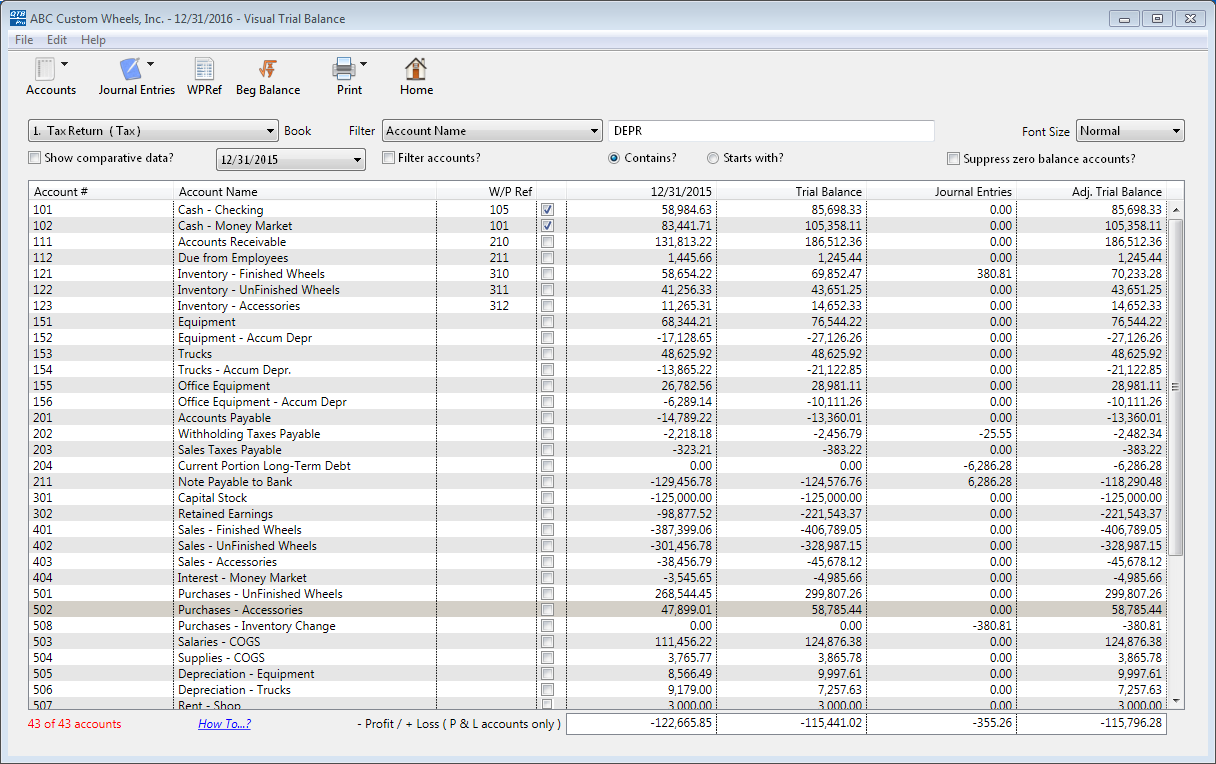Open the File menu
The height and width of the screenshot is (764, 1216).
click(x=24, y=40)
